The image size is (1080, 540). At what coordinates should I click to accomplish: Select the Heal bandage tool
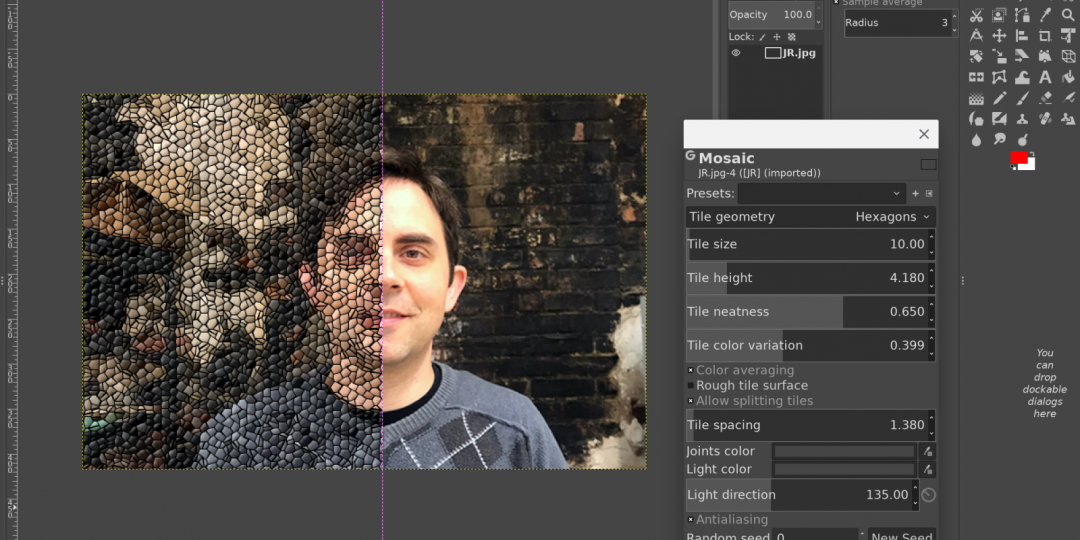pyautogui.click(x=1046, y=118)
